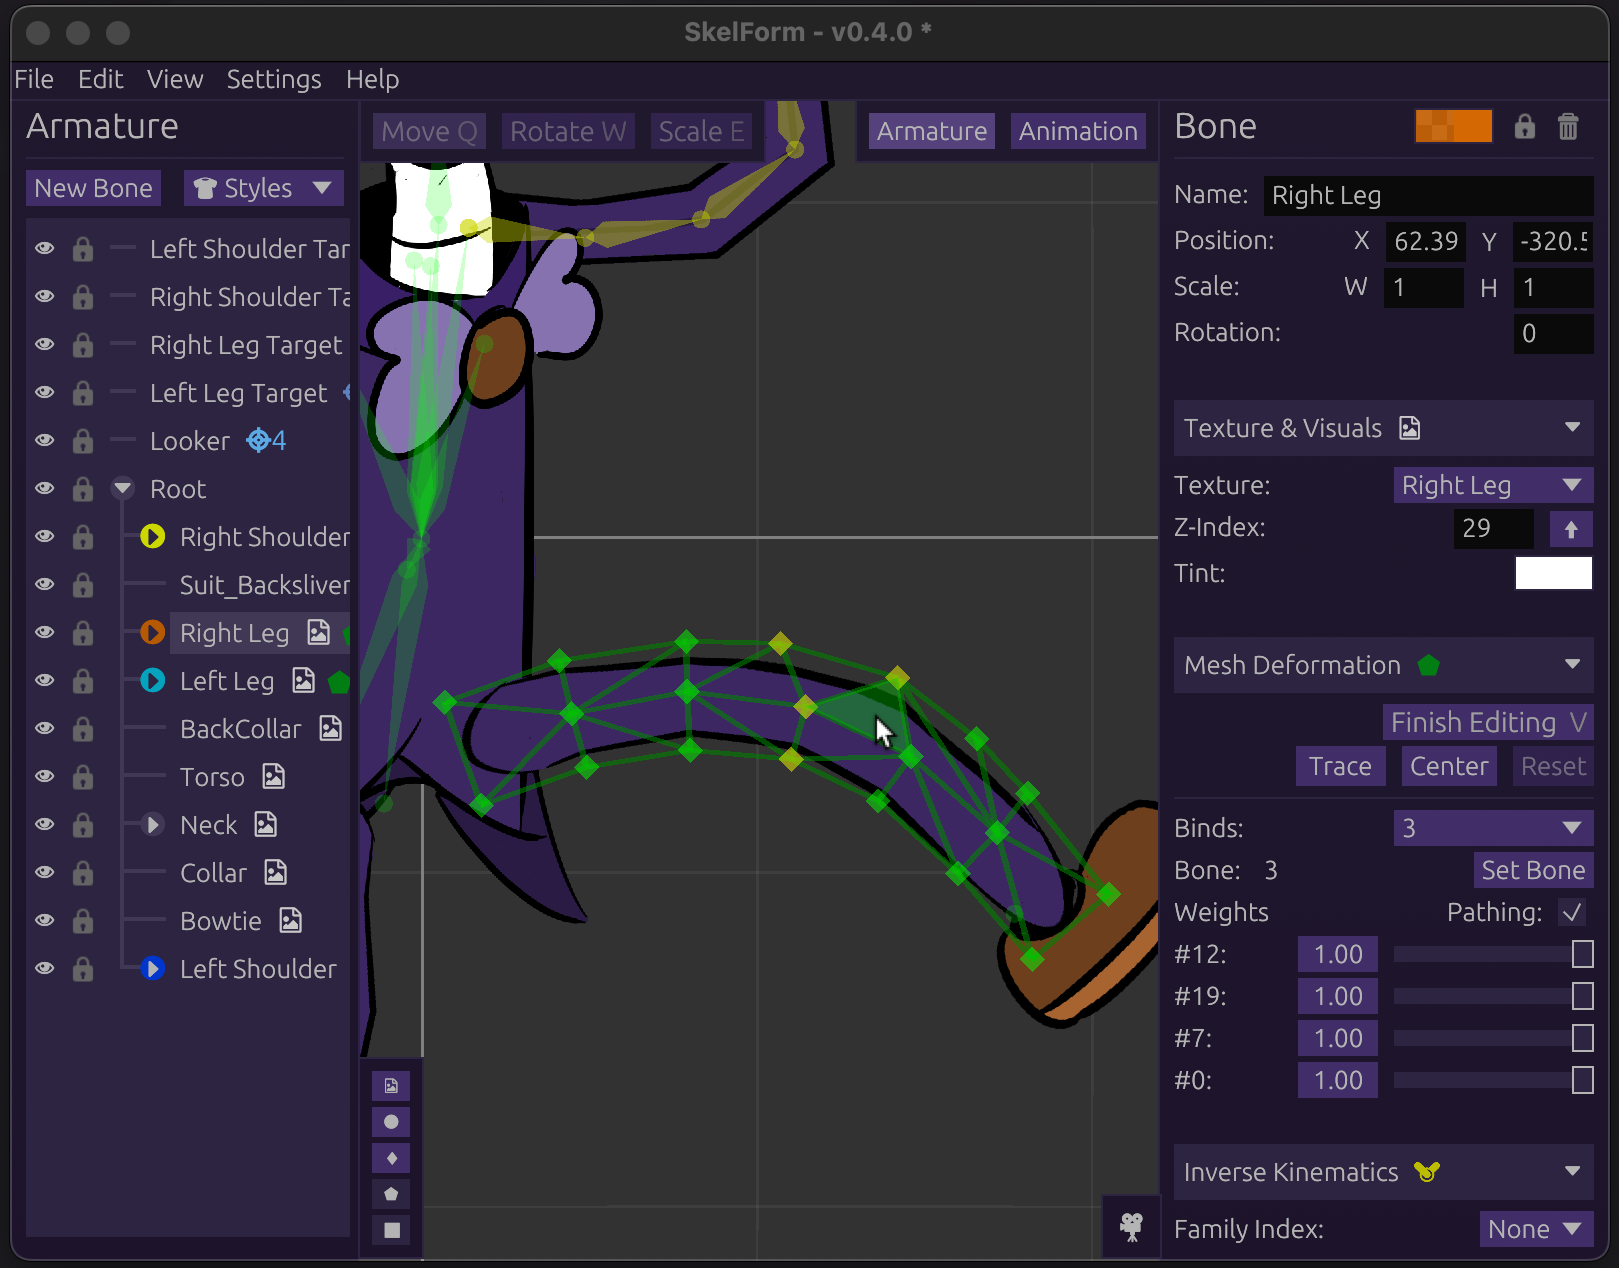This screenshot has width=1619, height=1268.
Task: Select the image tool icon in the bottom-left viewport toolbar
Action: [x=391, y=1086]
